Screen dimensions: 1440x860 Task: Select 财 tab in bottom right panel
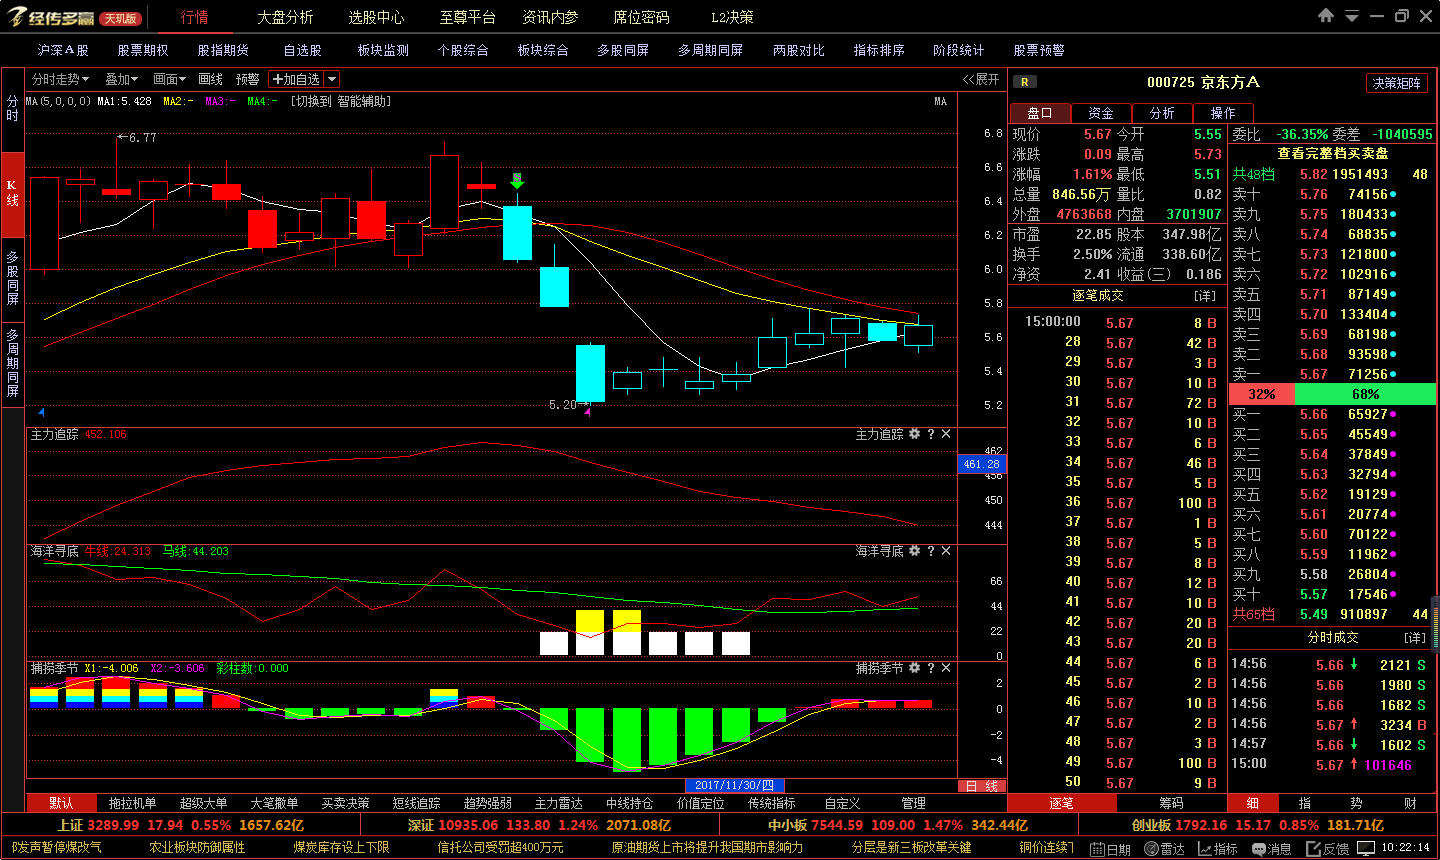point(1410,803)
